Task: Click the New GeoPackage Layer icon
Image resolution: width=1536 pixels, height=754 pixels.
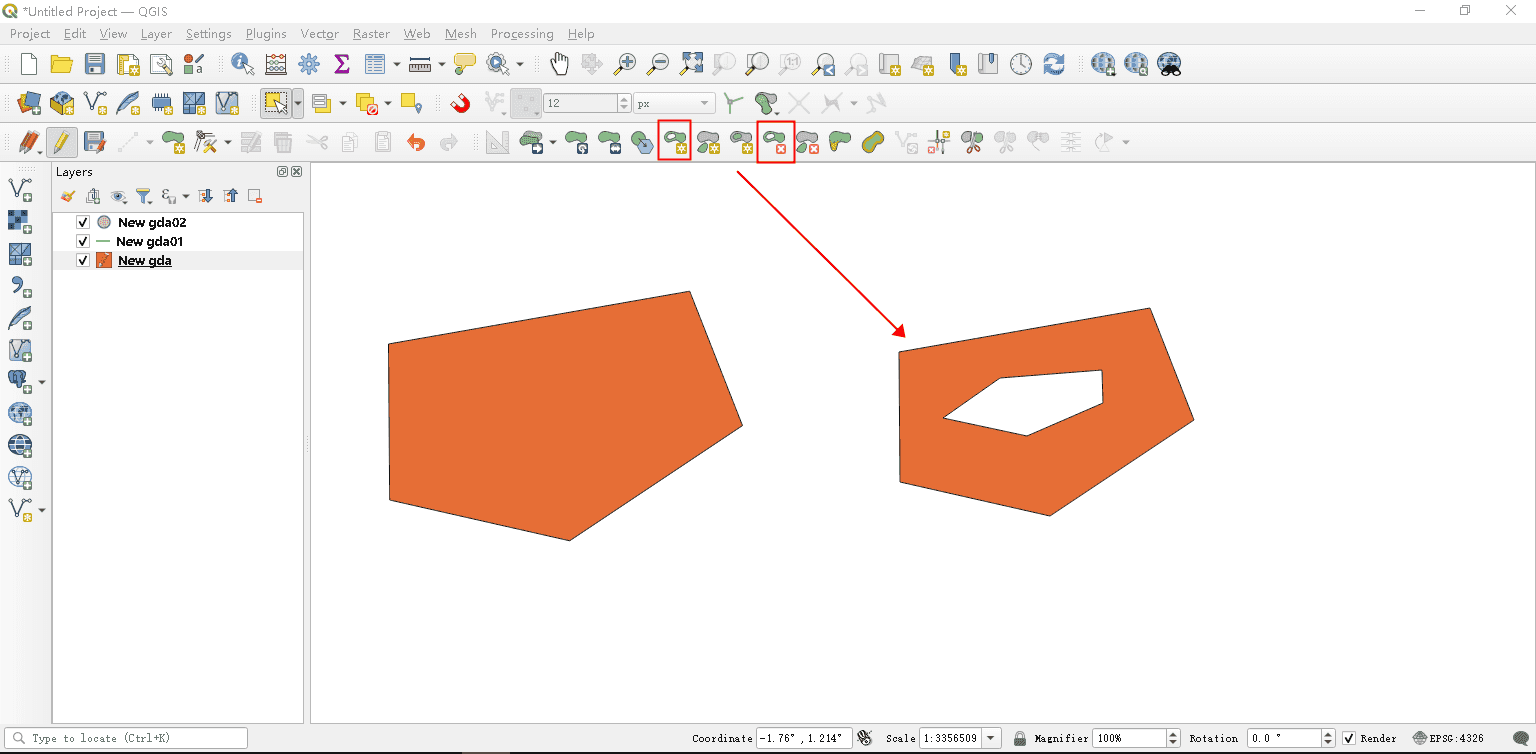Action: [62, 103]
